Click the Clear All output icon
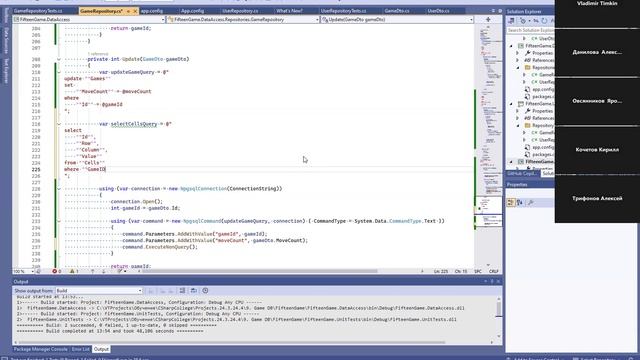The image size is (640, 360). pyautogui.click(x=182, y=291)
